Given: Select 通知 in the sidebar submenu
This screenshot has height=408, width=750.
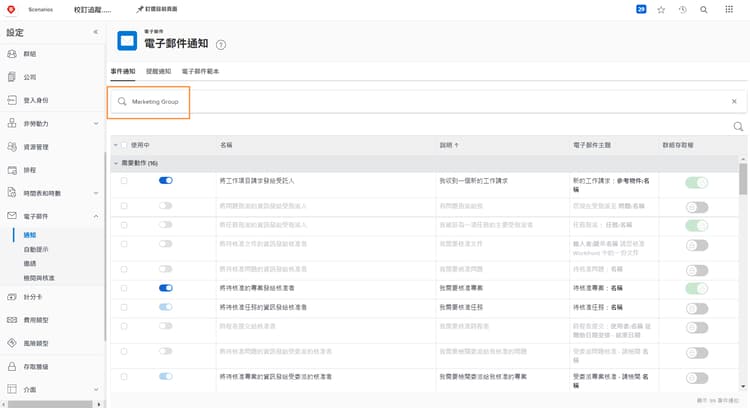Looking at the screenshot, I should pos(30,235).
